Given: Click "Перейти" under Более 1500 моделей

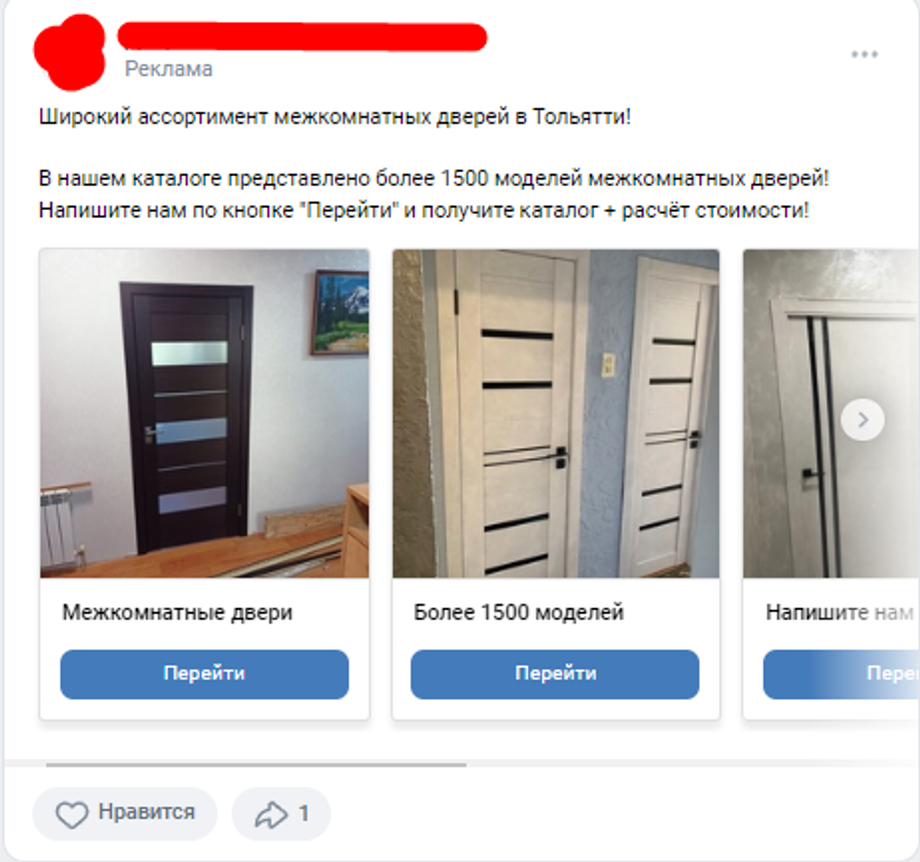Looking at the screenshot, I should 555,674.
